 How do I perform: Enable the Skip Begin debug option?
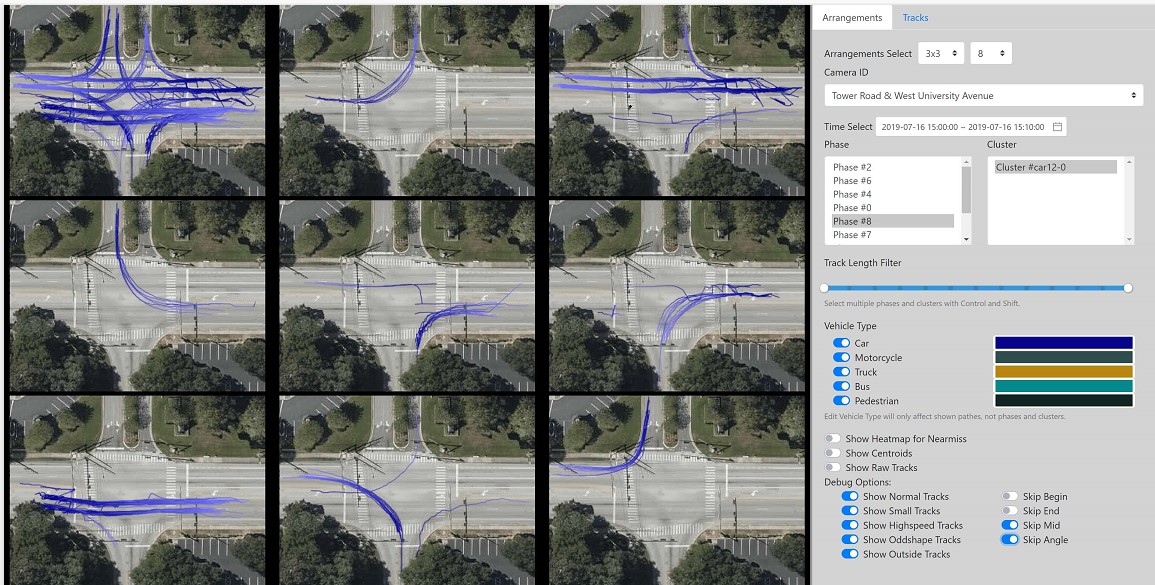point(1010,497)
